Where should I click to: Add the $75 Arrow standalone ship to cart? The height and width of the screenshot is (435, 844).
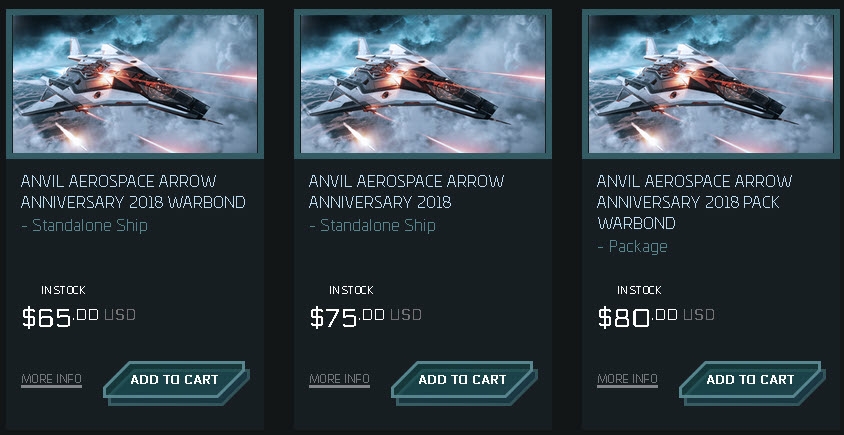462,380
